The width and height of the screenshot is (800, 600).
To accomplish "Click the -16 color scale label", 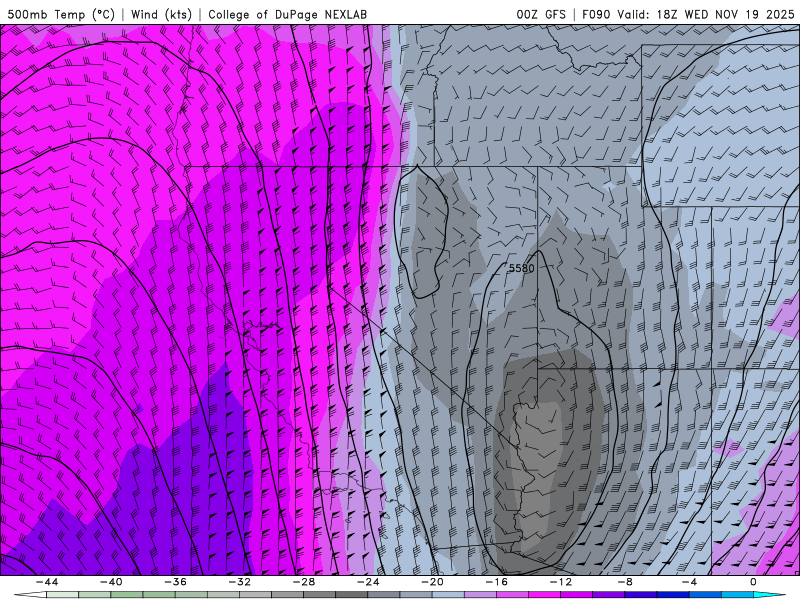I will (496, 582).
